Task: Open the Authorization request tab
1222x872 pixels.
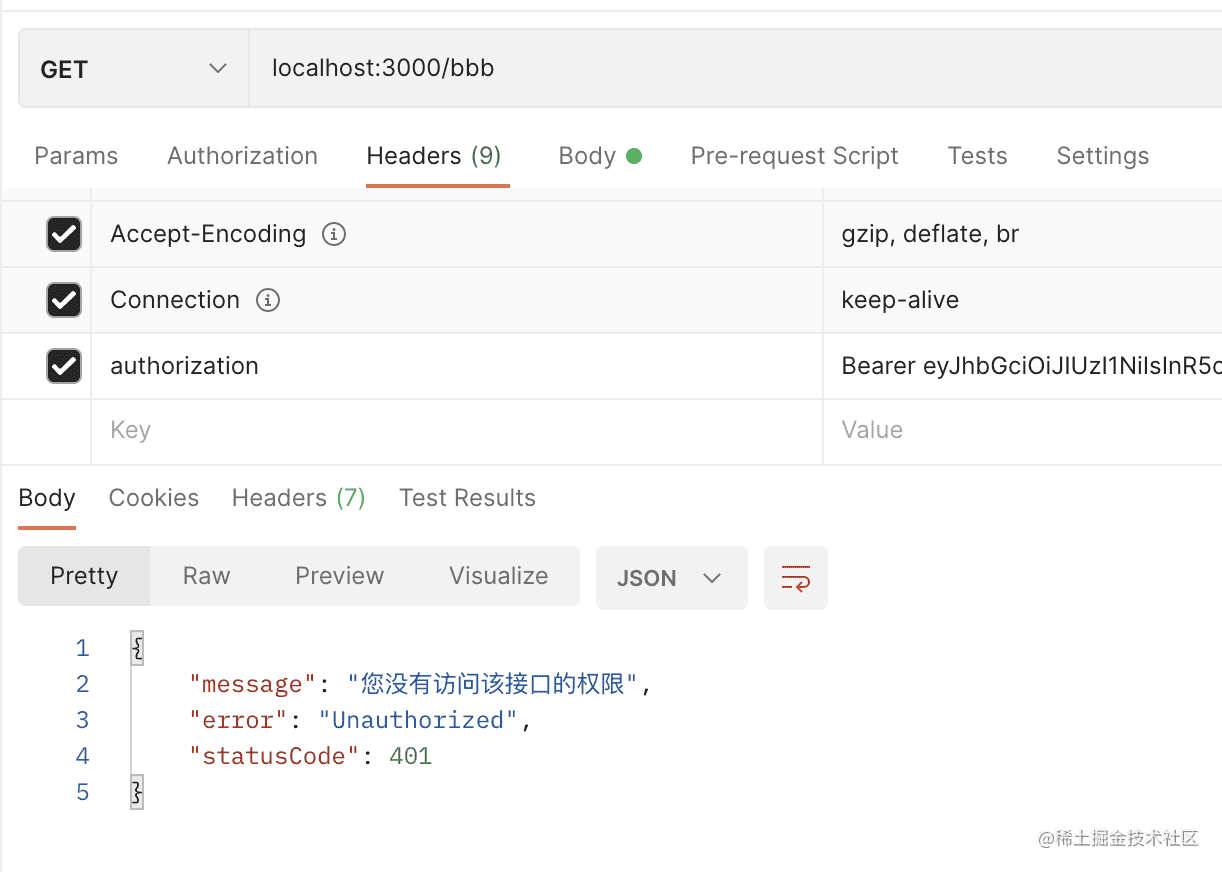Action: (x=242, y=156)
